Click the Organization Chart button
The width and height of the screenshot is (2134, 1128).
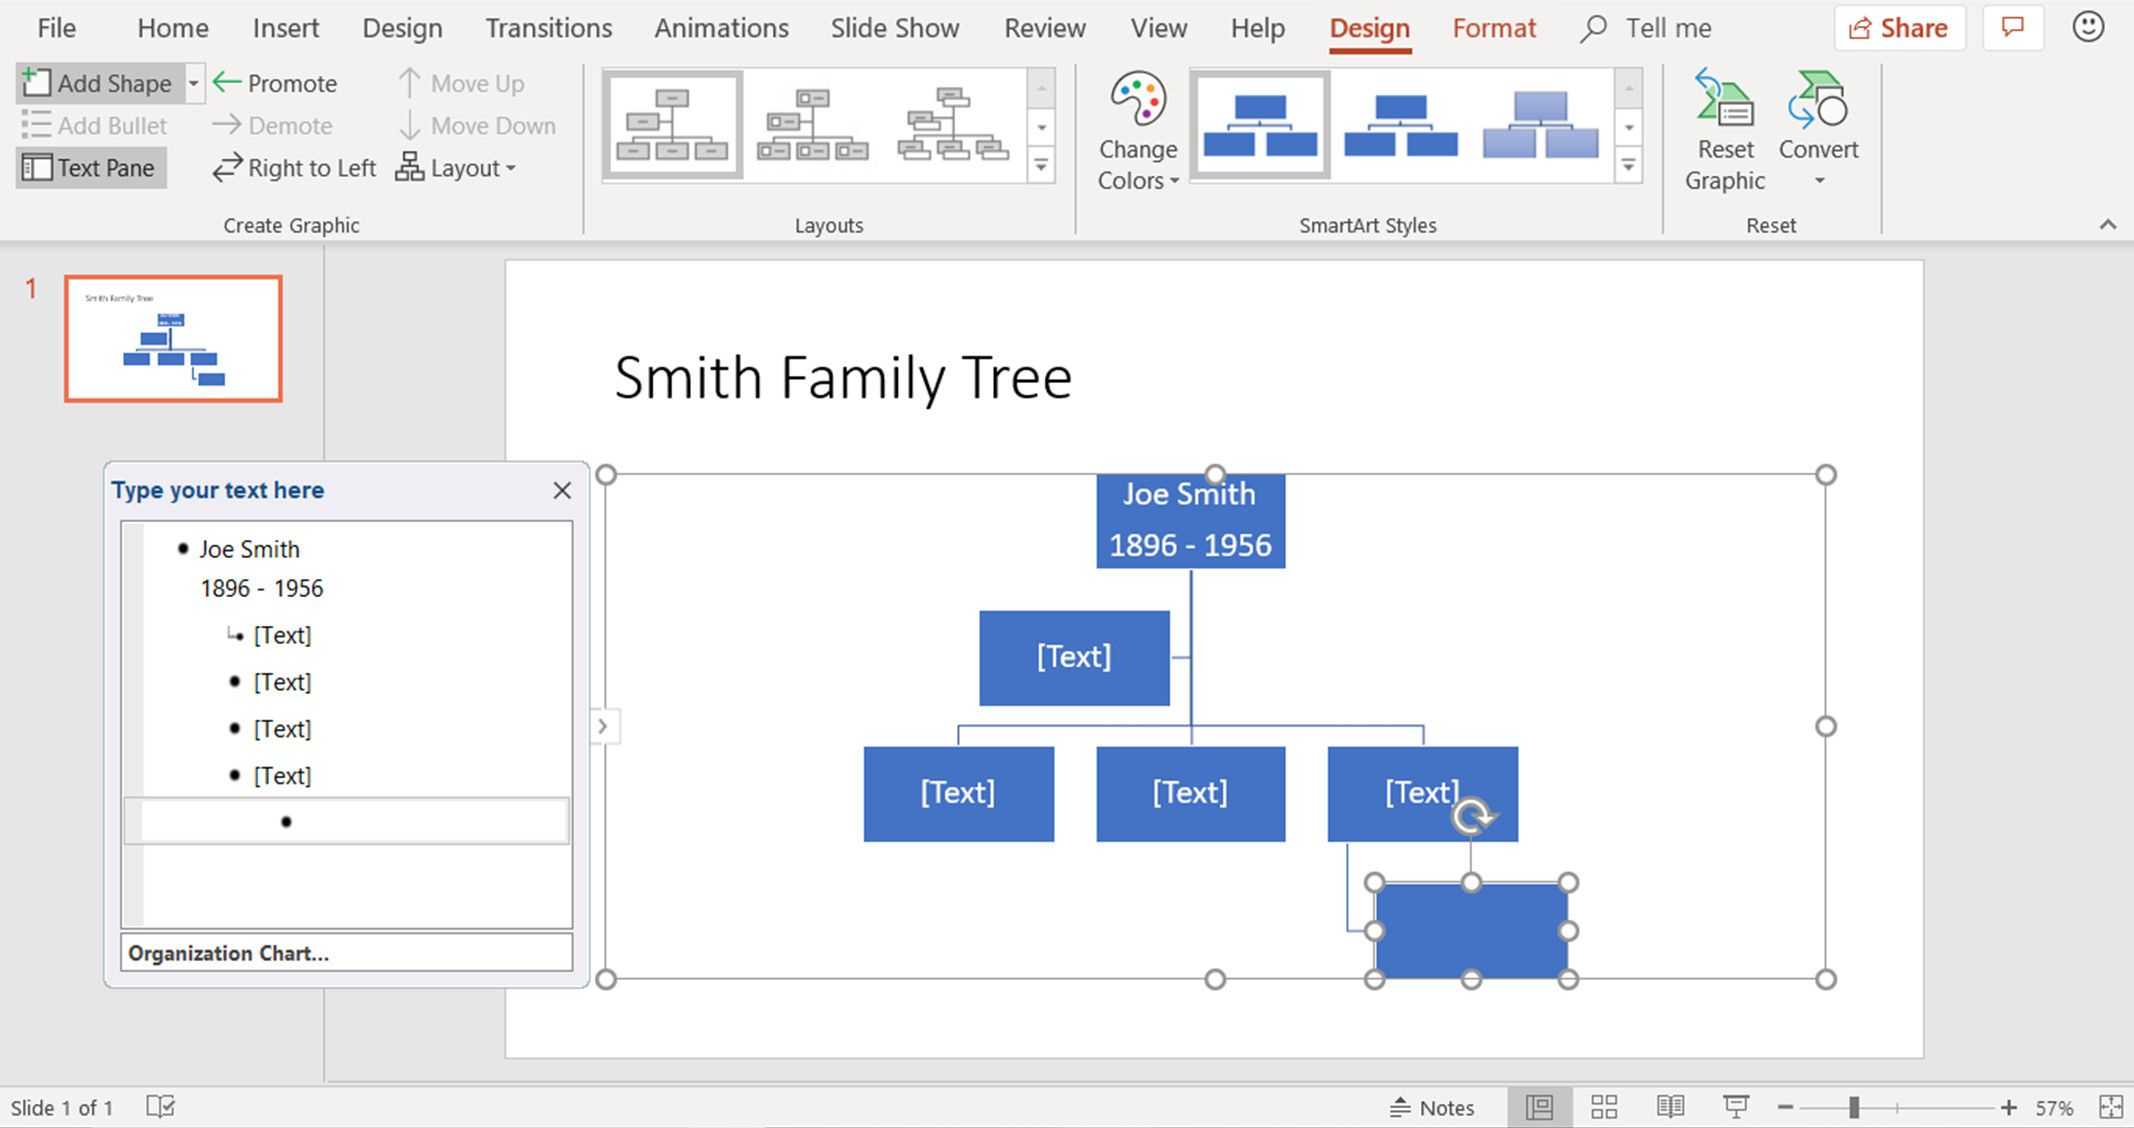(x=346, y=953)
